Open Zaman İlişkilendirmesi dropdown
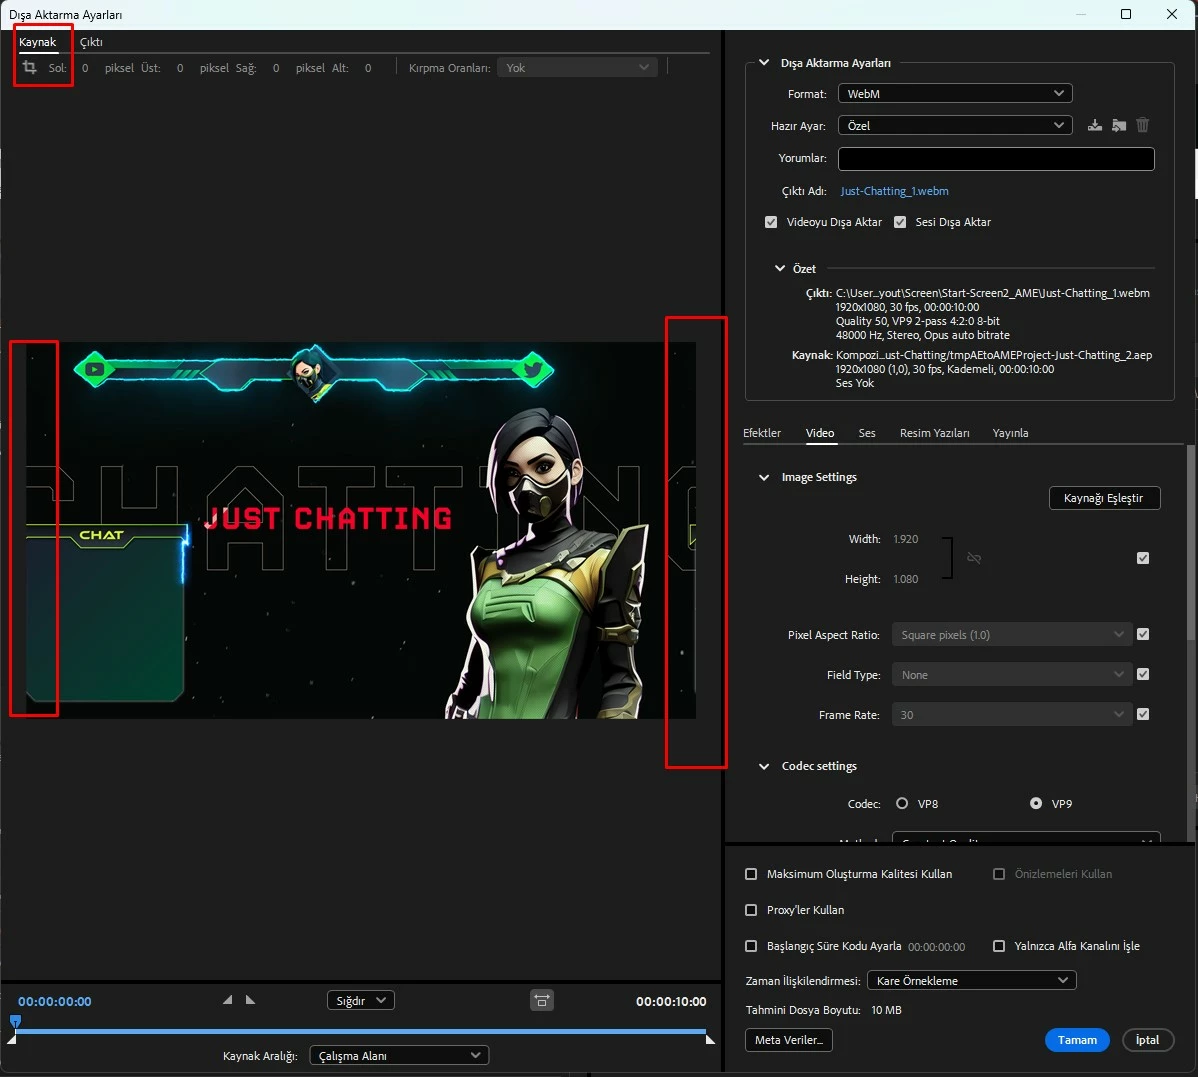 (x=972, y=981)
